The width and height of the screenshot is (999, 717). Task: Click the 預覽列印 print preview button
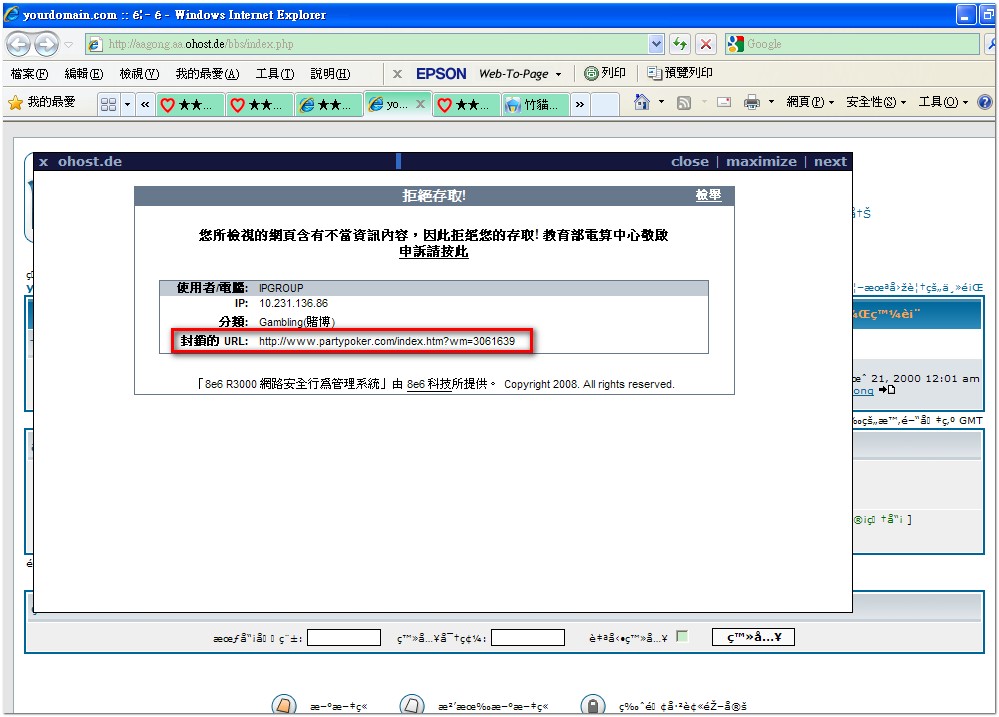pos(680,74)
